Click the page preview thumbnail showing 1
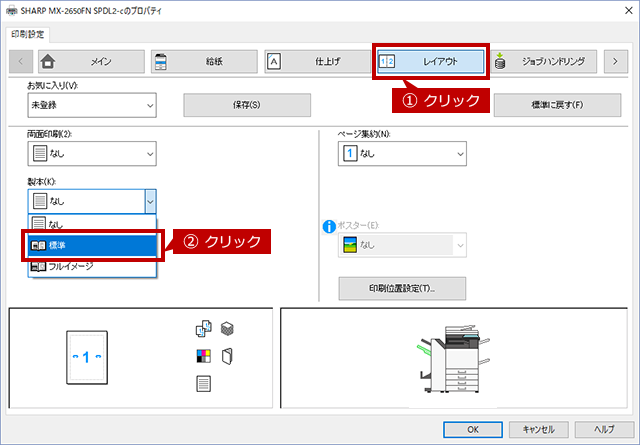Viewport: 640px width, 445px height. click(87, 358)
